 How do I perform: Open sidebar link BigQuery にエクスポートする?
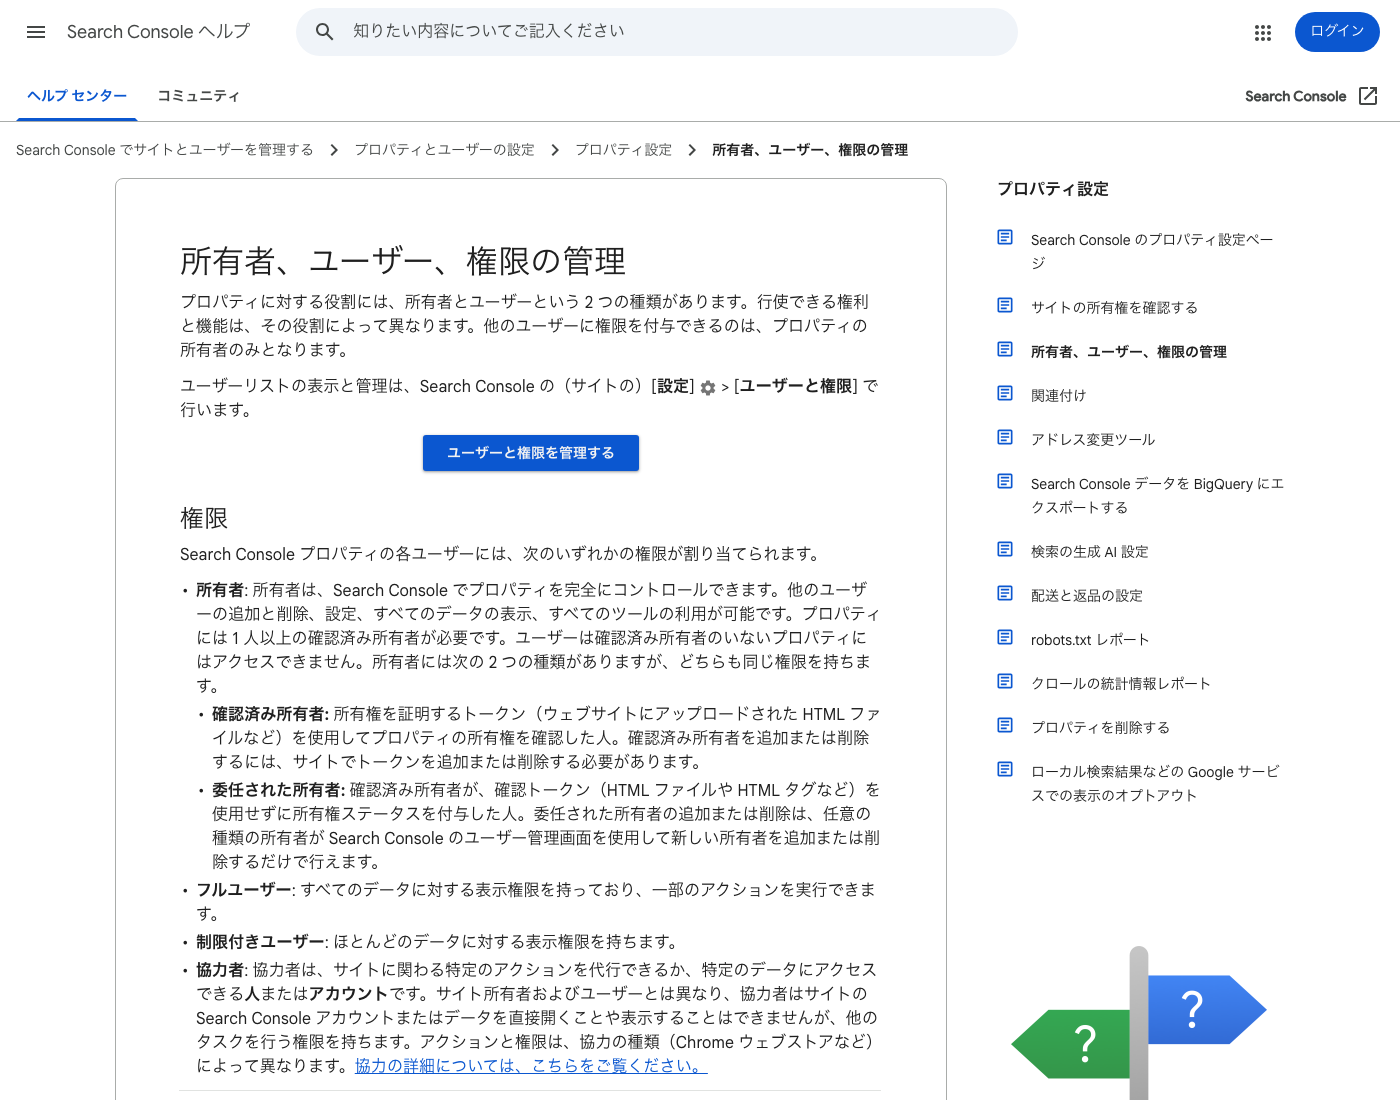click(1157, 495)
